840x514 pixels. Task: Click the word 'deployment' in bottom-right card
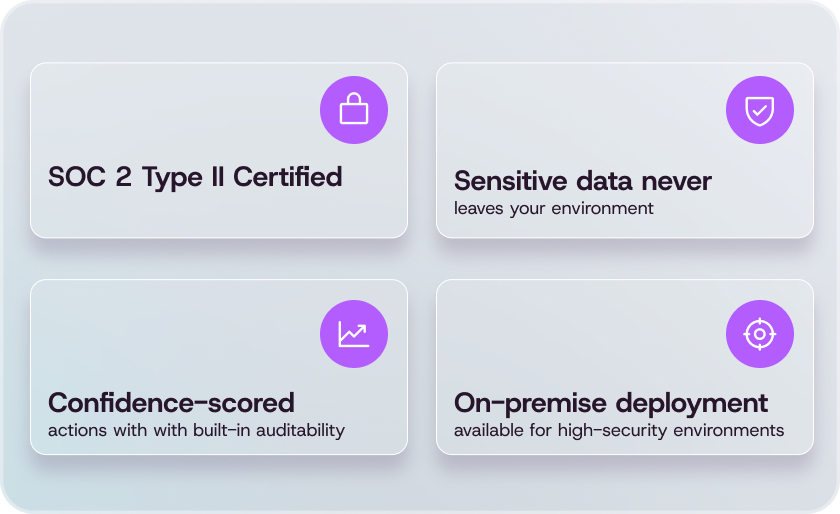point(691,404)
